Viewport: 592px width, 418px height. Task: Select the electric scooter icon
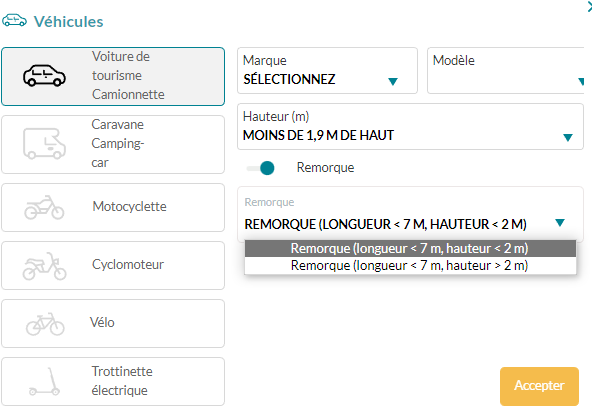[45, 382]
